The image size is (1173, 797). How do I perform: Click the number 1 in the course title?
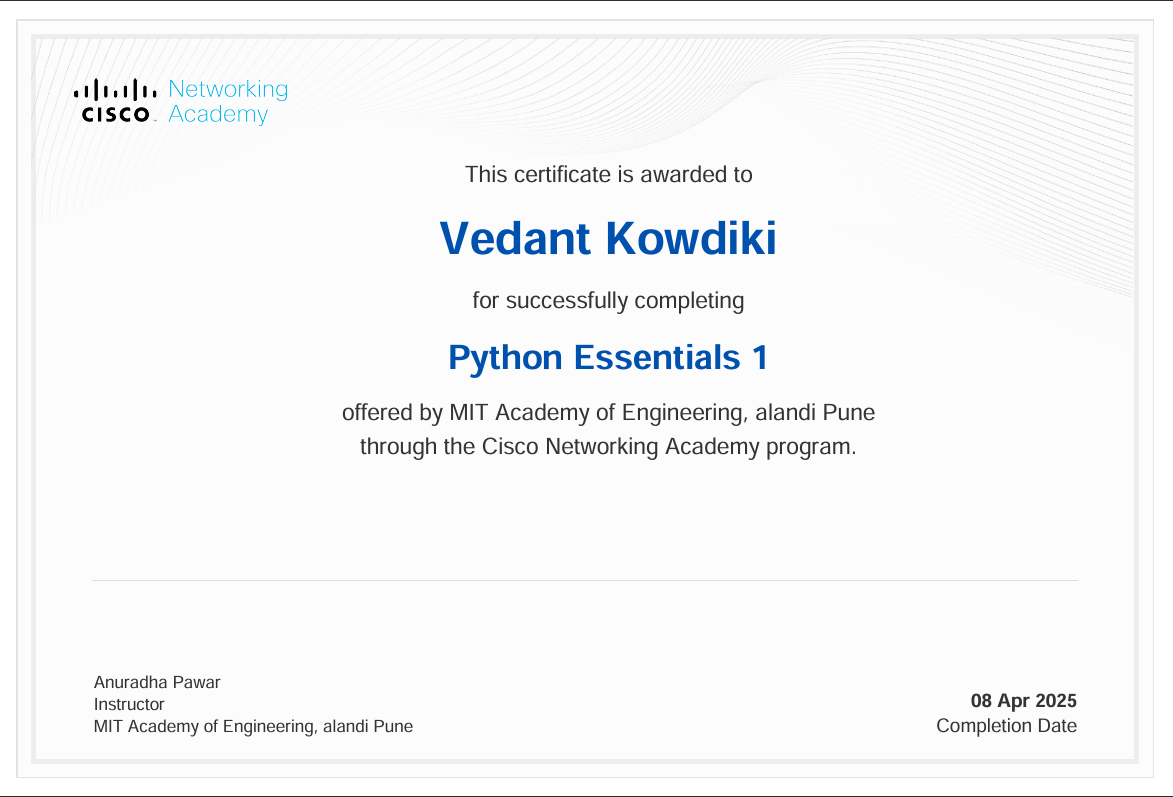click(x=759, y=357)
